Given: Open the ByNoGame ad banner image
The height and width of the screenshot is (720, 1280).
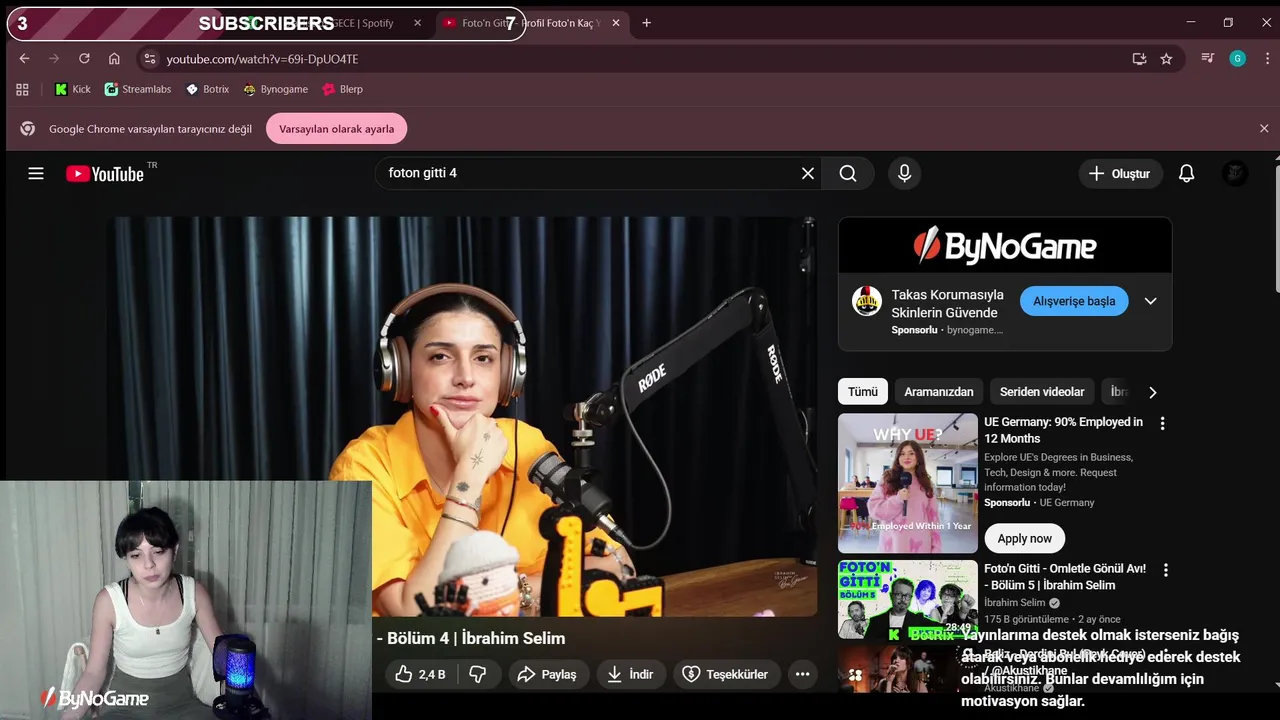Looking at the screenshot, I should [x=1005, y=245].
